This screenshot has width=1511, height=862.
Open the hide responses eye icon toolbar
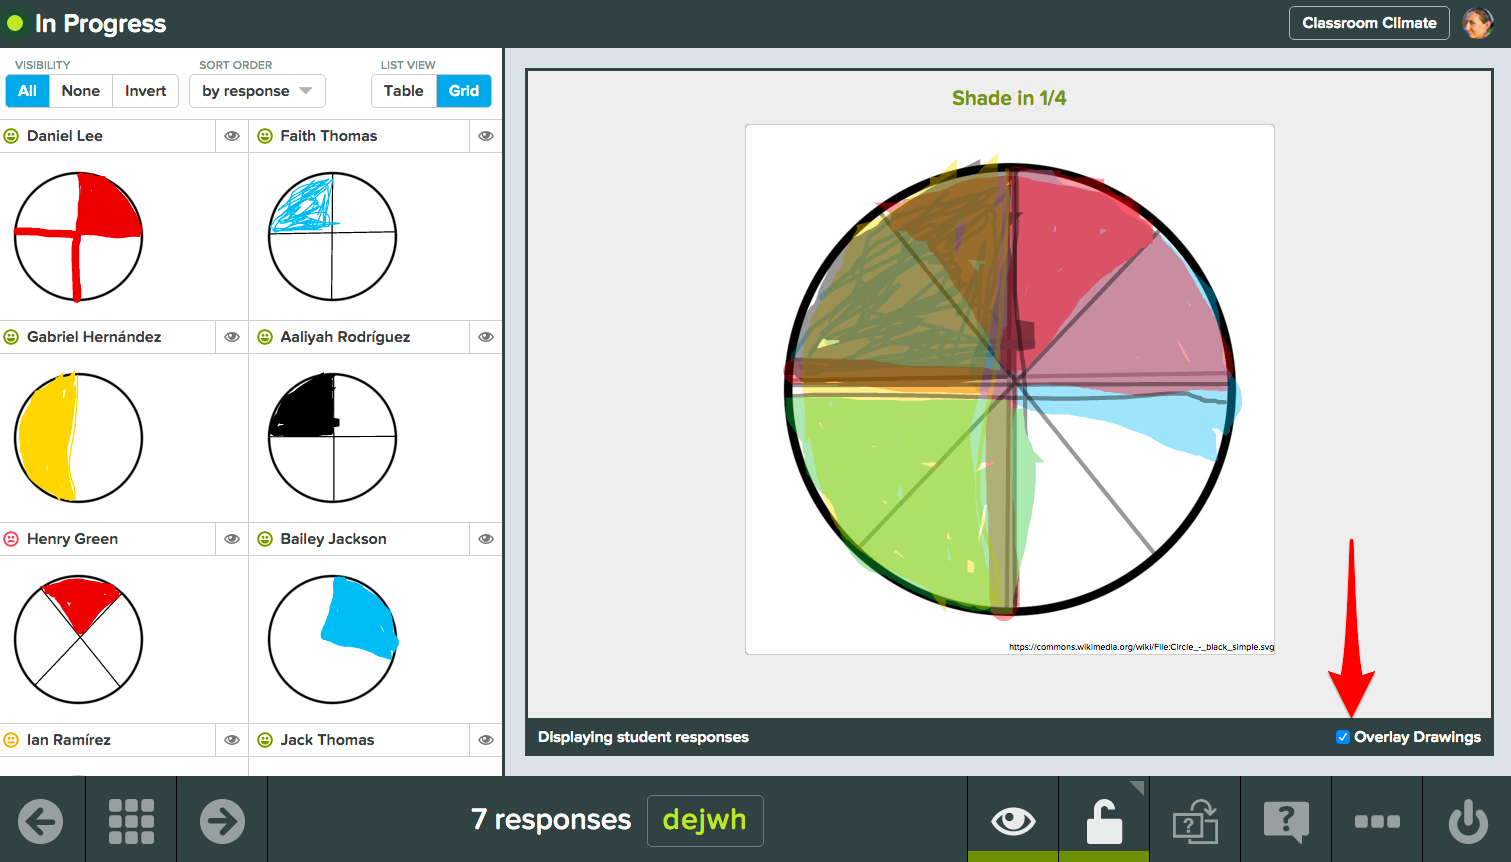pyautogui.click(x=1013, y=820)
